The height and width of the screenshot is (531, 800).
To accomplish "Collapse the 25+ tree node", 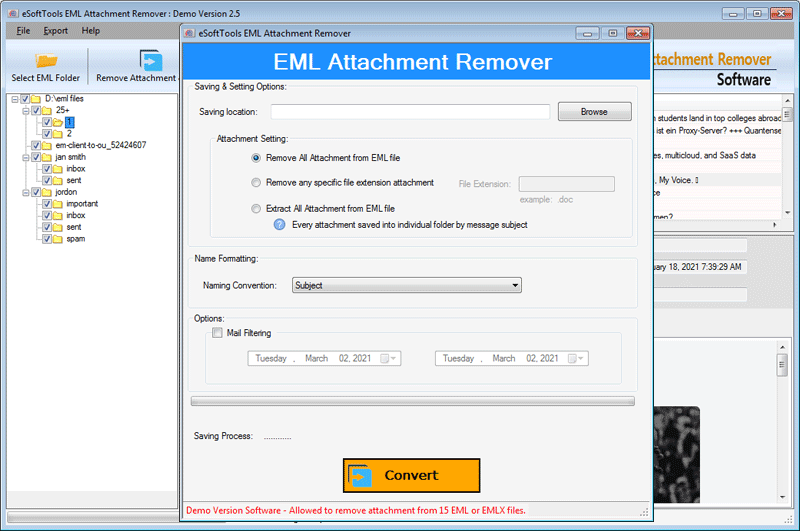I will [x=26, y=111].
